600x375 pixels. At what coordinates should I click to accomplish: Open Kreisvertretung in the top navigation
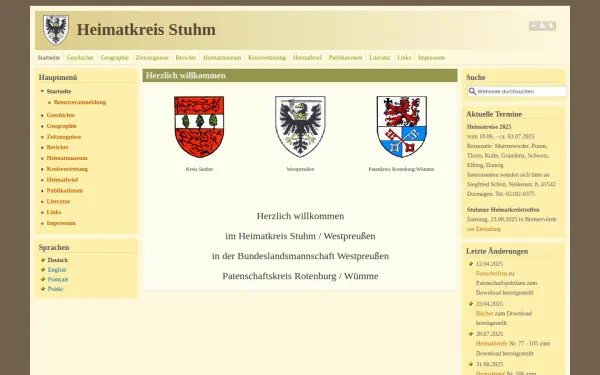[267, 58]
